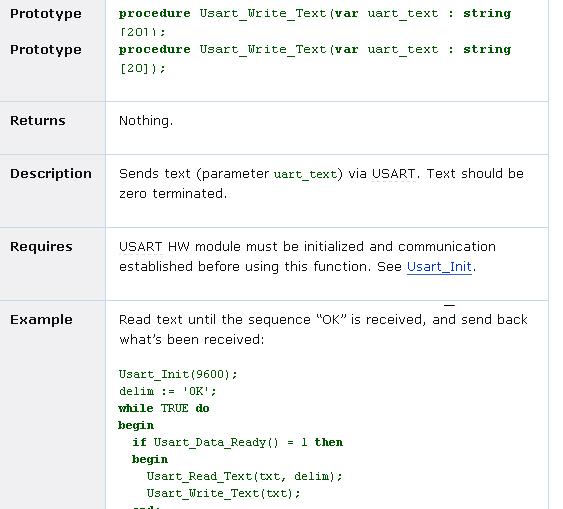Click the Example row heading
Viewport: 563px width, 509px height.
point(41,320)
